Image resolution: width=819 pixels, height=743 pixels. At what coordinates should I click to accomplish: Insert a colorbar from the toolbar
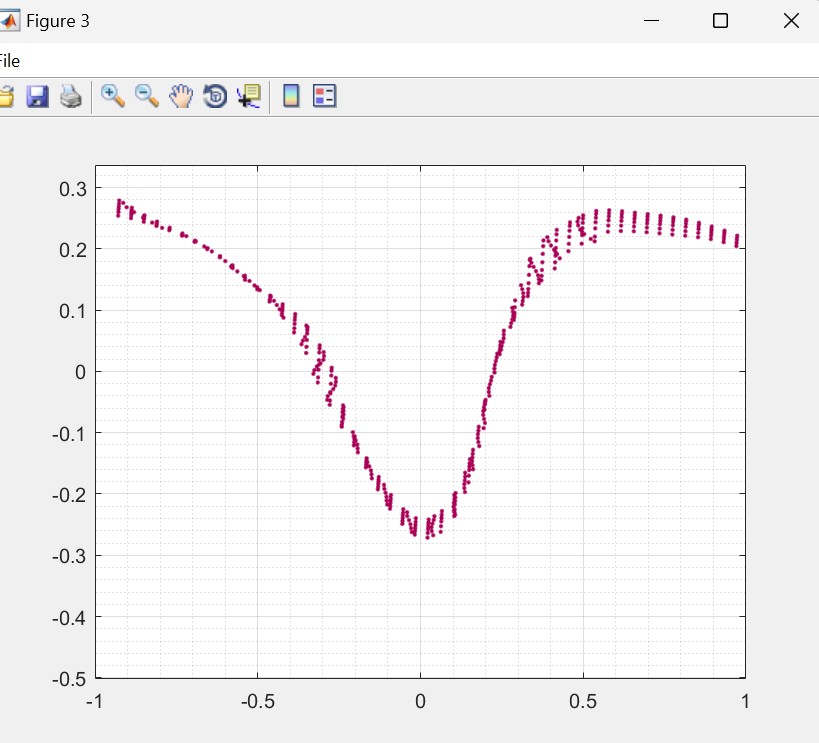click(x=291, y=96)
